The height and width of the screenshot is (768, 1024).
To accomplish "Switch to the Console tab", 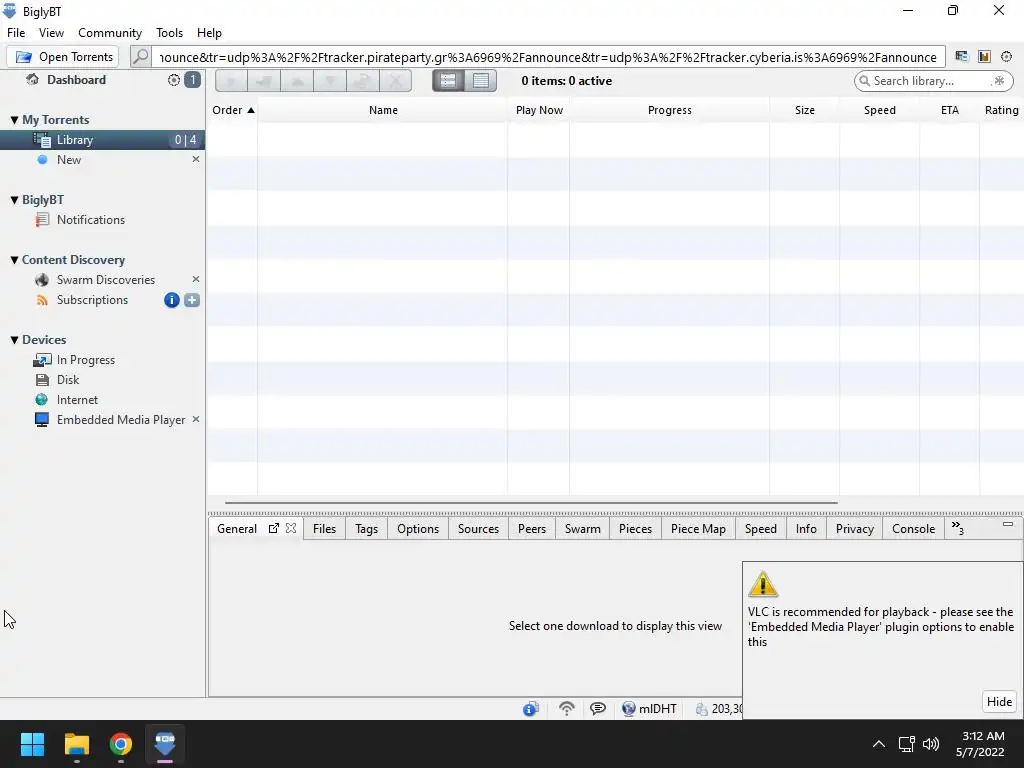I will click(913, 529).
